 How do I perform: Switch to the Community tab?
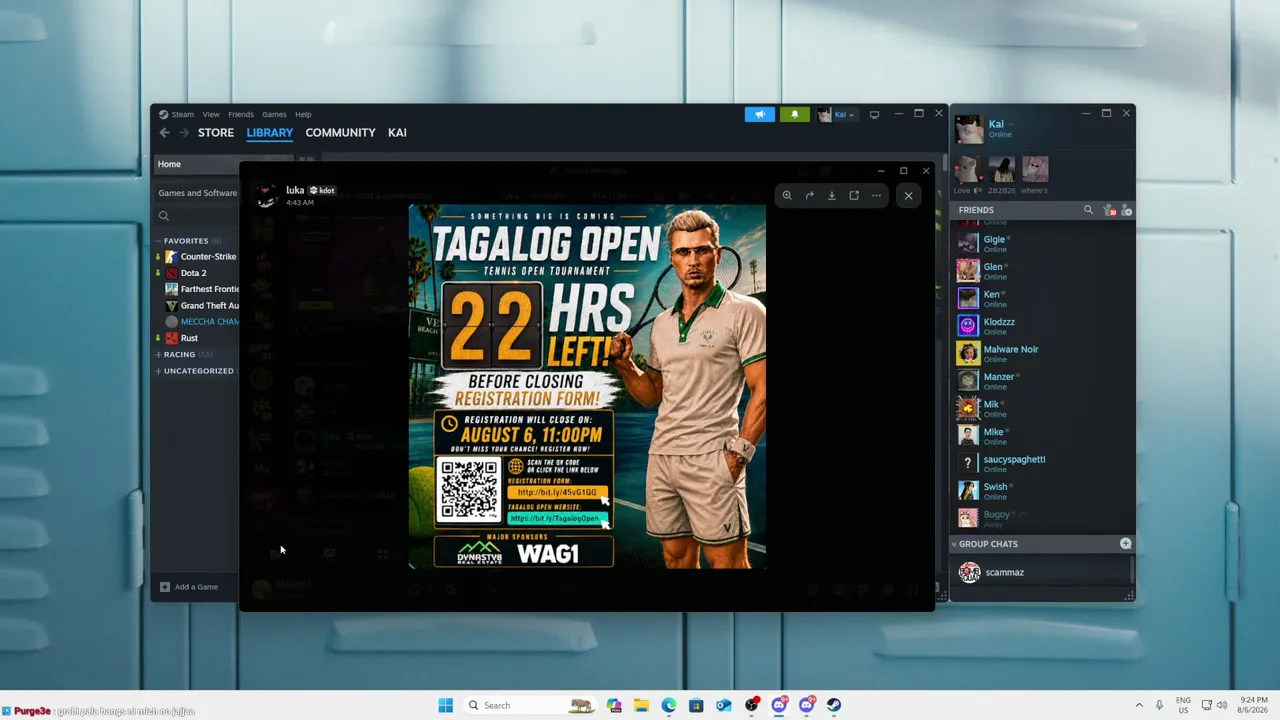pos(340,132)
